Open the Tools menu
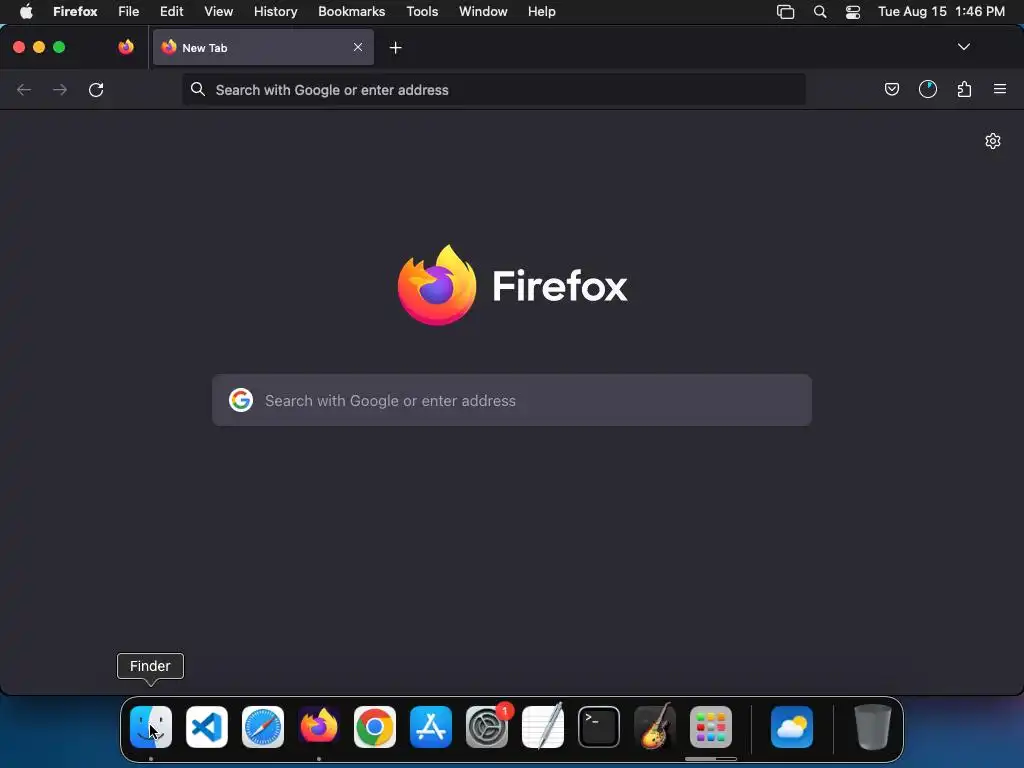The height and width of the screenshot is (768, 1024). pyautogui.click(x=422, y=12)
